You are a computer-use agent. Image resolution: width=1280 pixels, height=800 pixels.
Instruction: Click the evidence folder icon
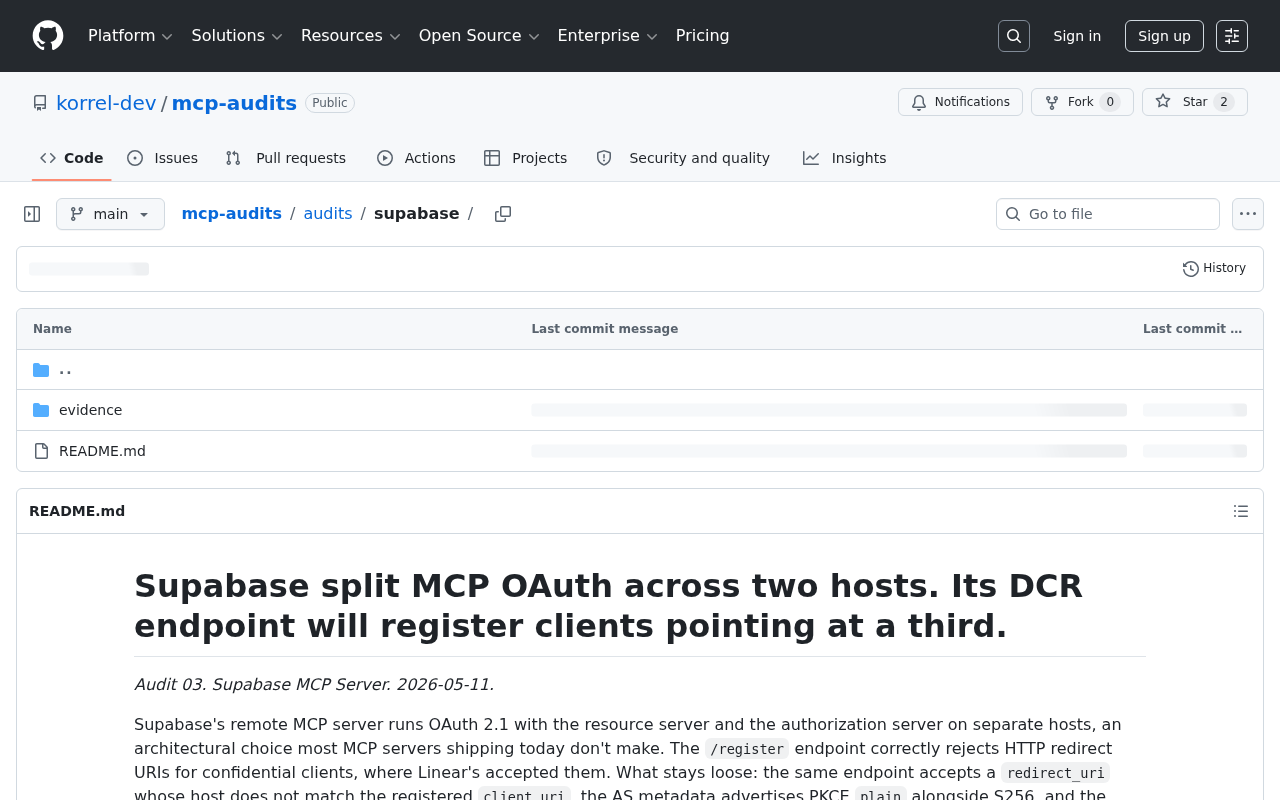pyautogui.click(x=41, y=410)
